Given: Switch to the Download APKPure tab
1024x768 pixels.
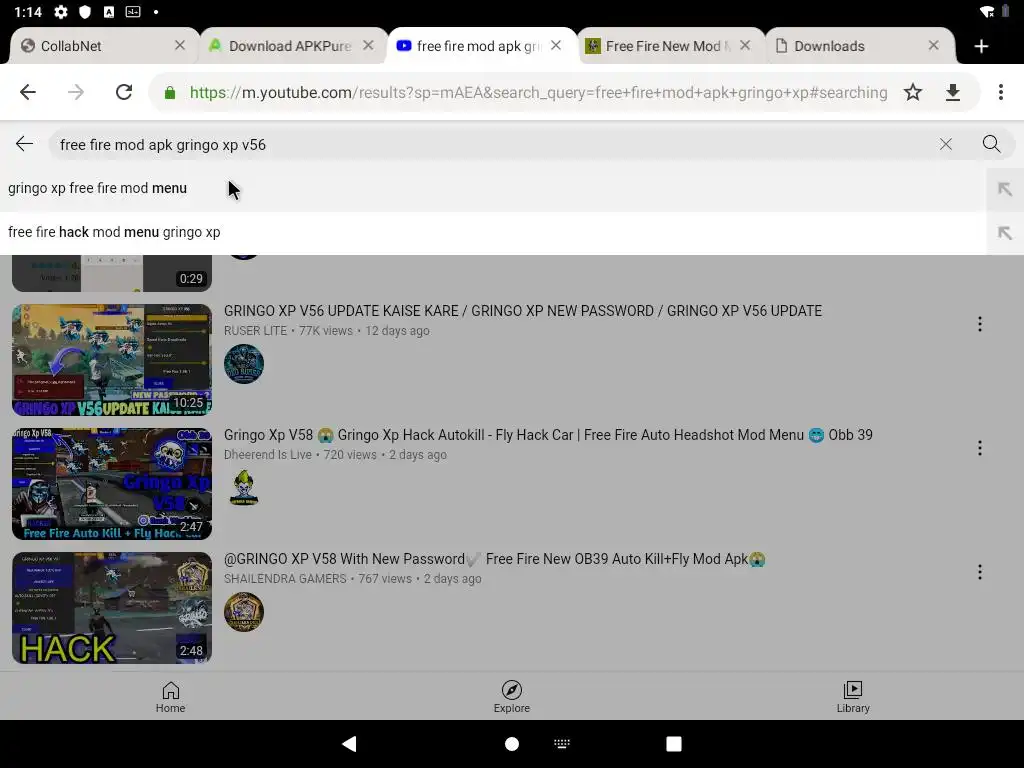Looking at the screenshot, I should [287, 46].
